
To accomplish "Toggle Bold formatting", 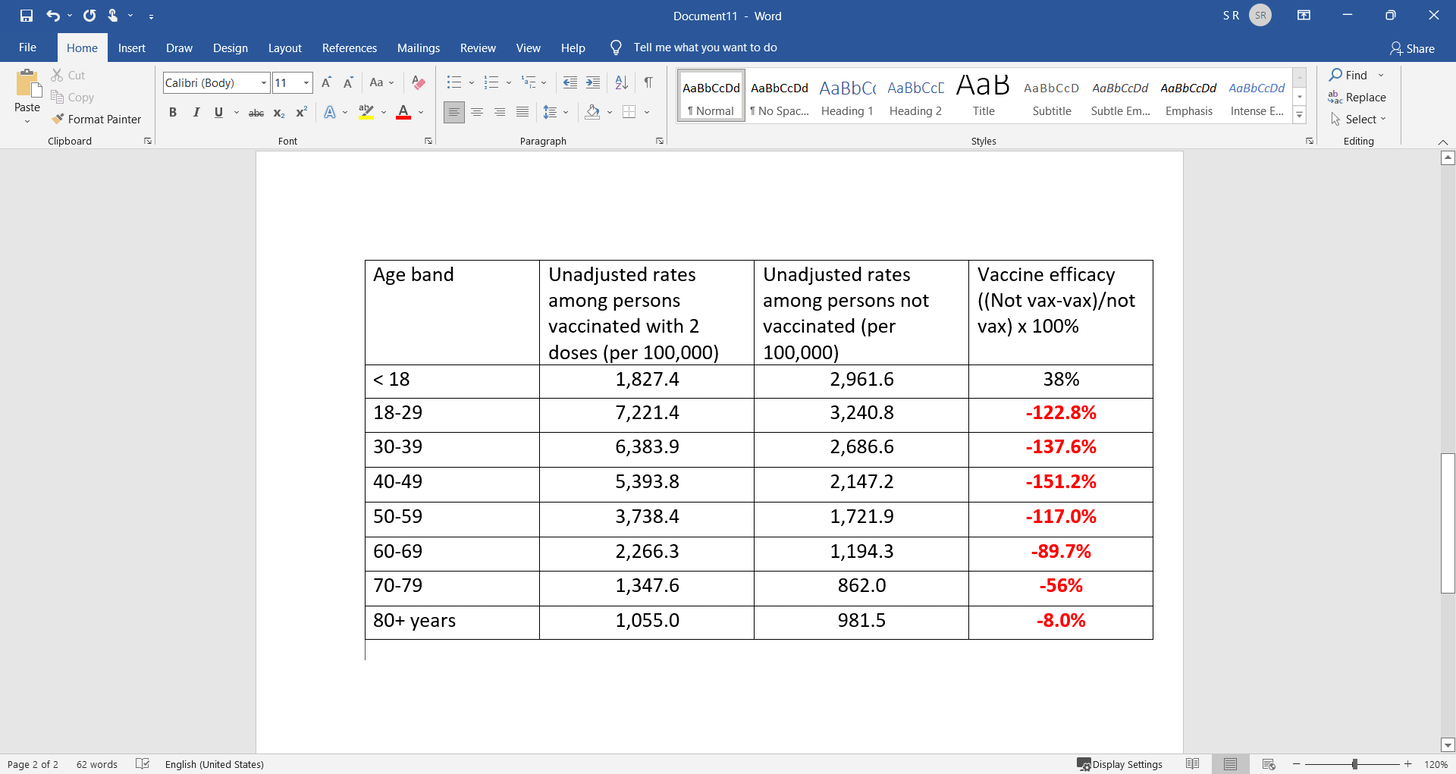I will pos(173,112).
